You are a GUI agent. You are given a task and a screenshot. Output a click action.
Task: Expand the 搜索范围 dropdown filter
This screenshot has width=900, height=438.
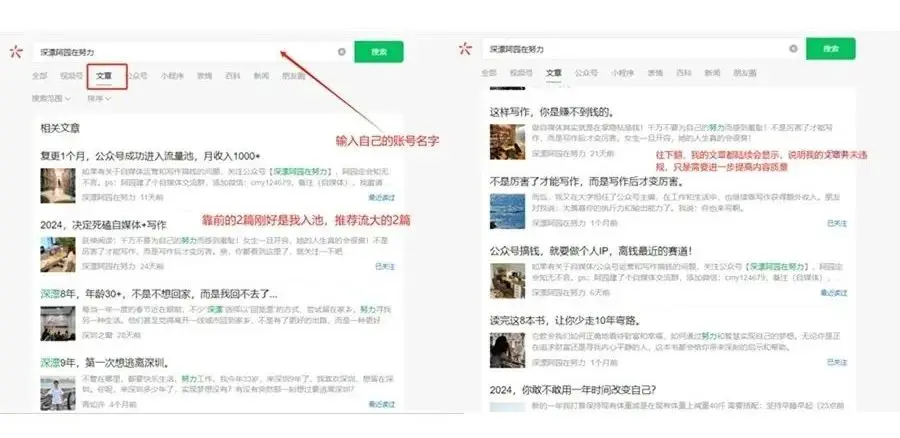(50, 98)
